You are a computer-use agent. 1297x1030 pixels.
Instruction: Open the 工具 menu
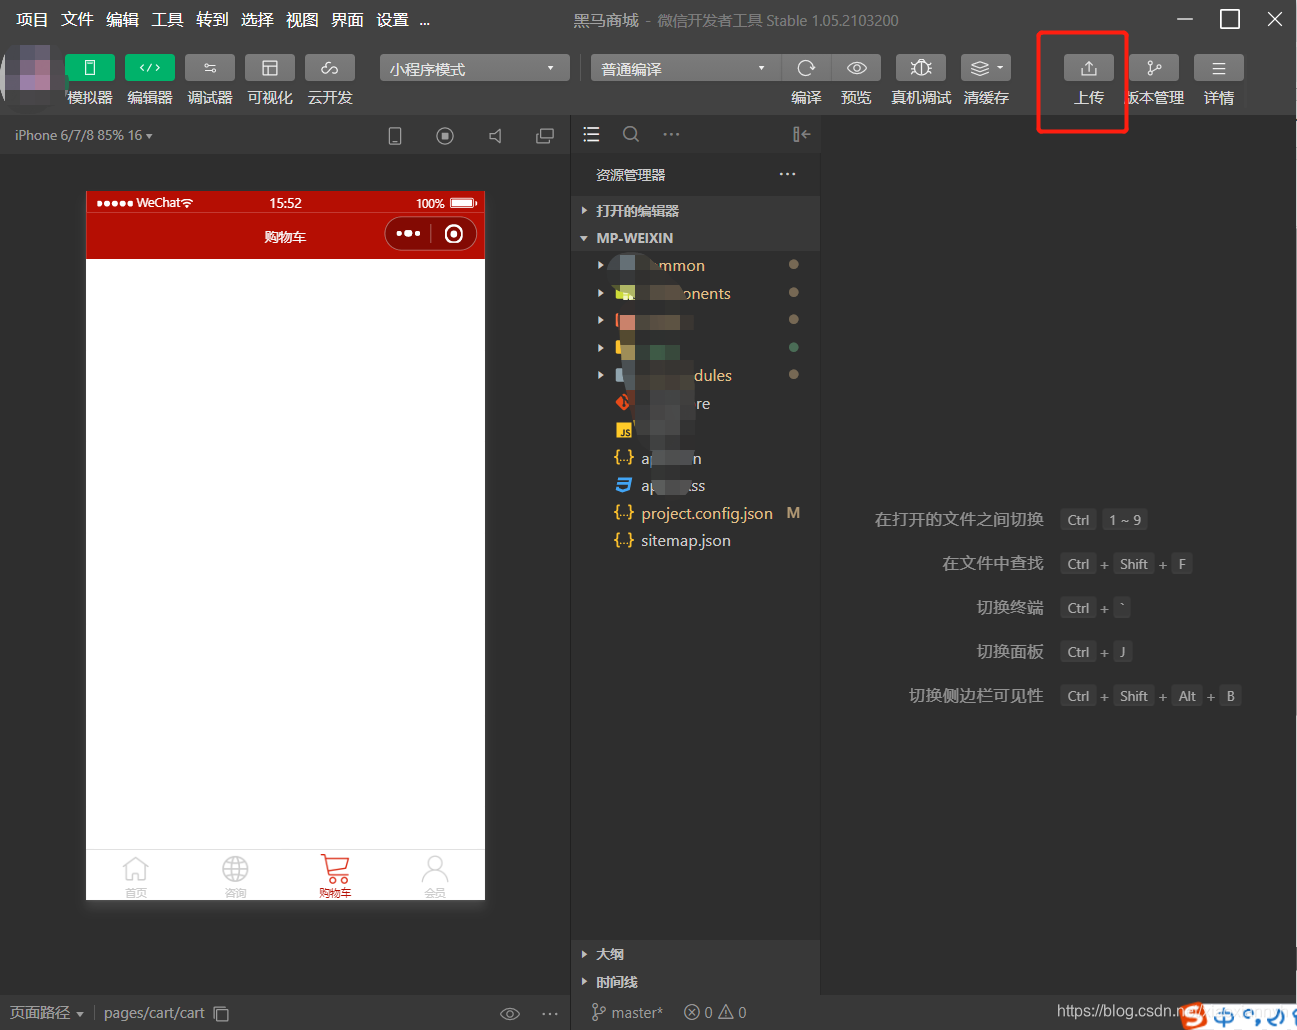(167, 20)
